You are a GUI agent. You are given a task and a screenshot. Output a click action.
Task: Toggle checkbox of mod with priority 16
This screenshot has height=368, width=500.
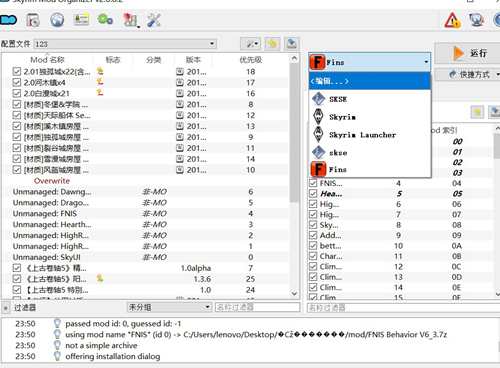click(x=17, y=93)
